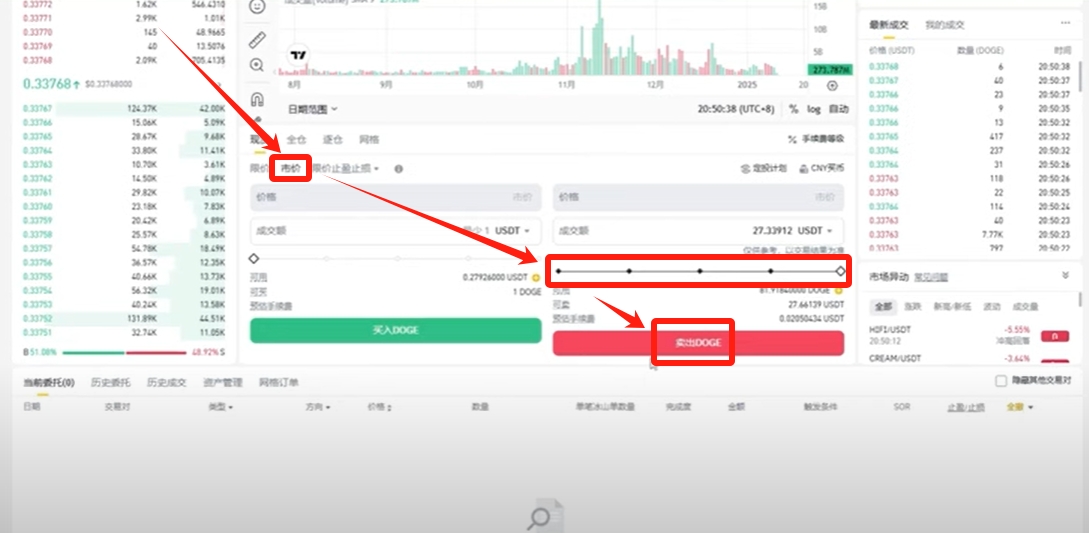The width and height of the screenshot is (1089, 533).
Task: Click the TradingView logo on the chart
Action: click(x=297, y=56)
